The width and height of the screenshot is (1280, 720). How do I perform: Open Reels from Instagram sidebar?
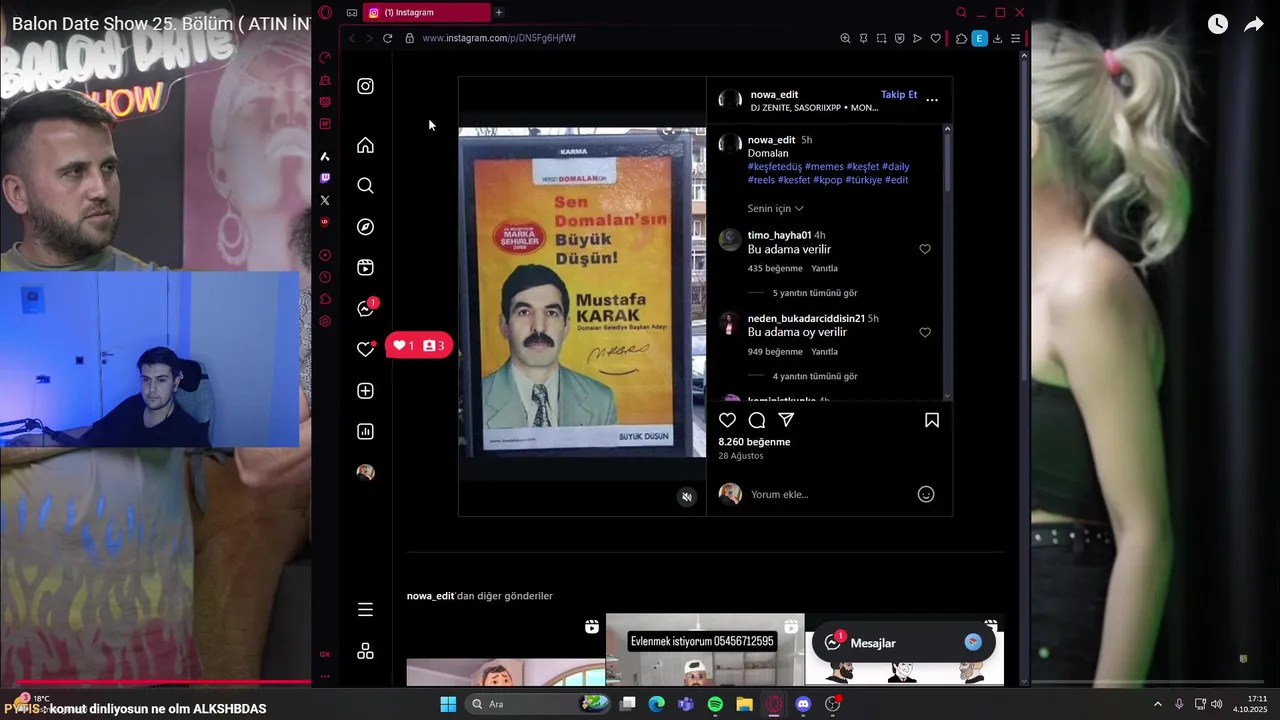(365, 267)
